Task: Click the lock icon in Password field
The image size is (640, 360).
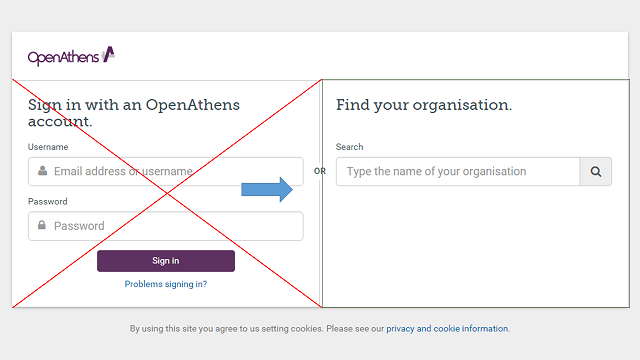Action: (x=42, y=225)
